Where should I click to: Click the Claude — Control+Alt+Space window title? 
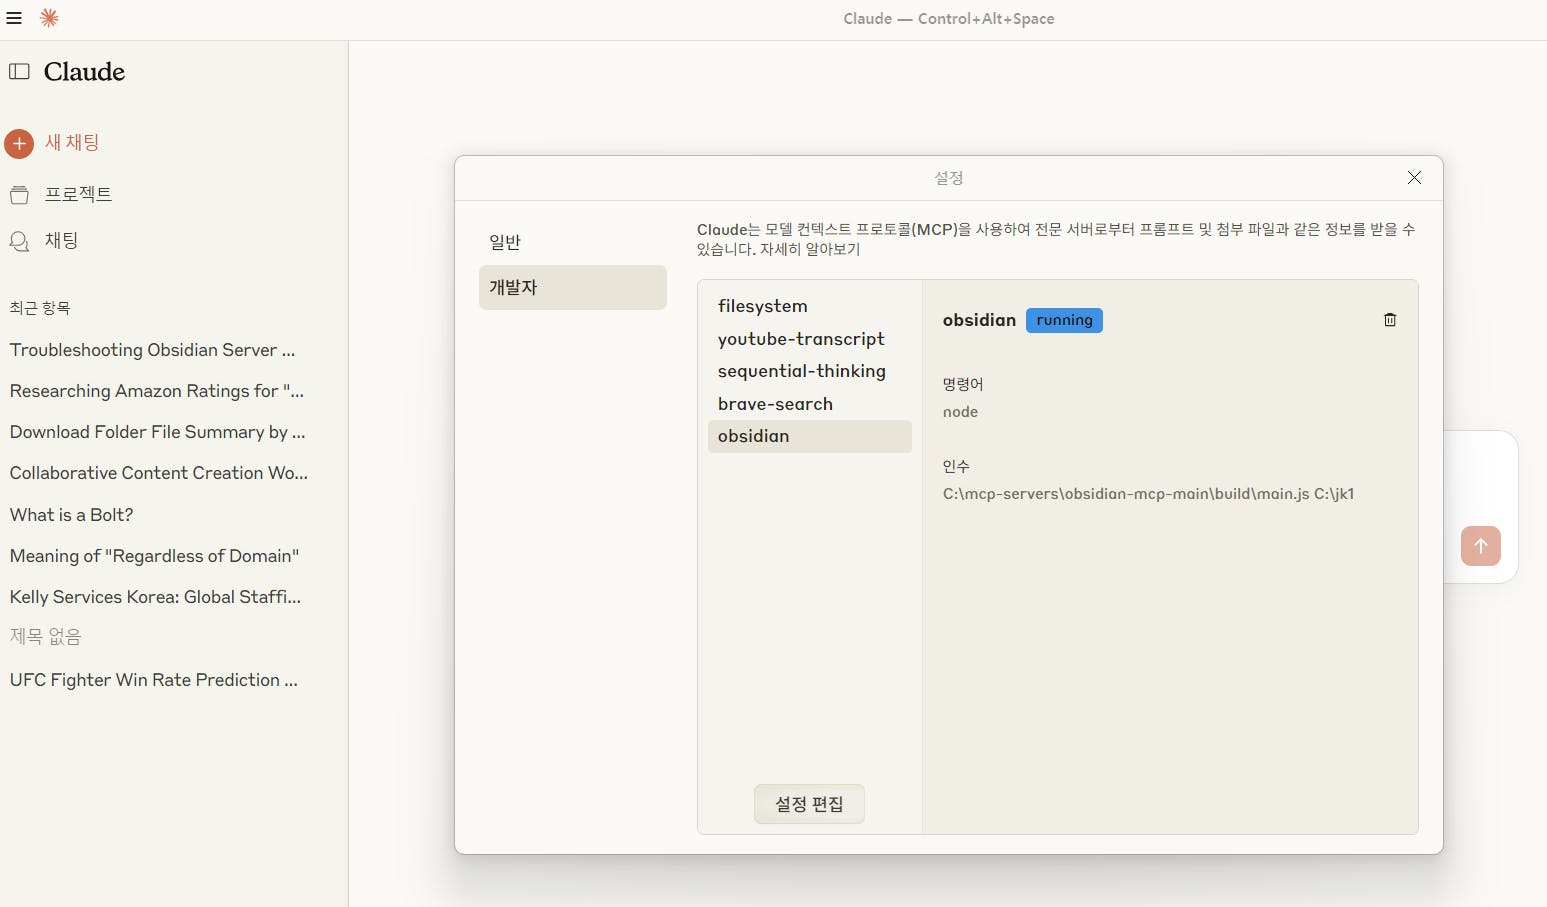(x=949, y=19)
